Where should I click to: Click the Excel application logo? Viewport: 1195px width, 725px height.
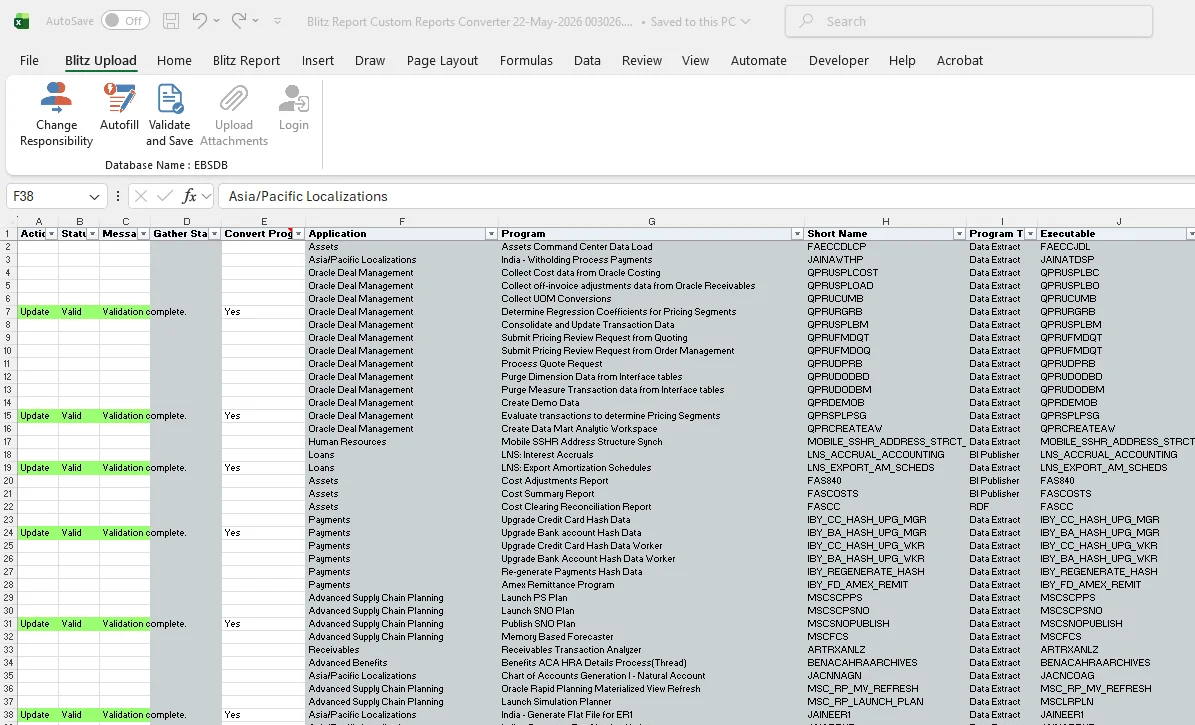(21, 21)
